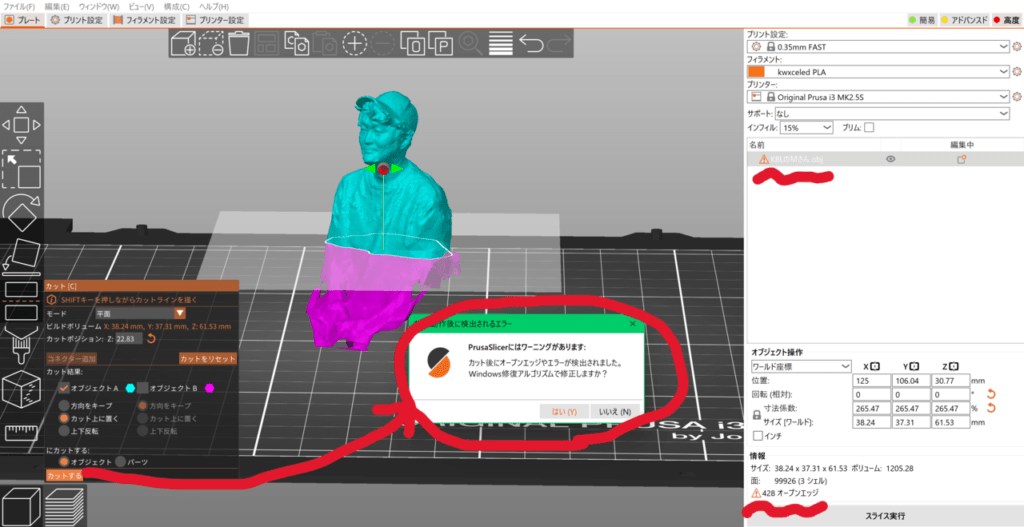This screenshot has width=1024, height=527.
Task: Click the Delete selected dashed-cube minus icon
Action: (212, 44)
